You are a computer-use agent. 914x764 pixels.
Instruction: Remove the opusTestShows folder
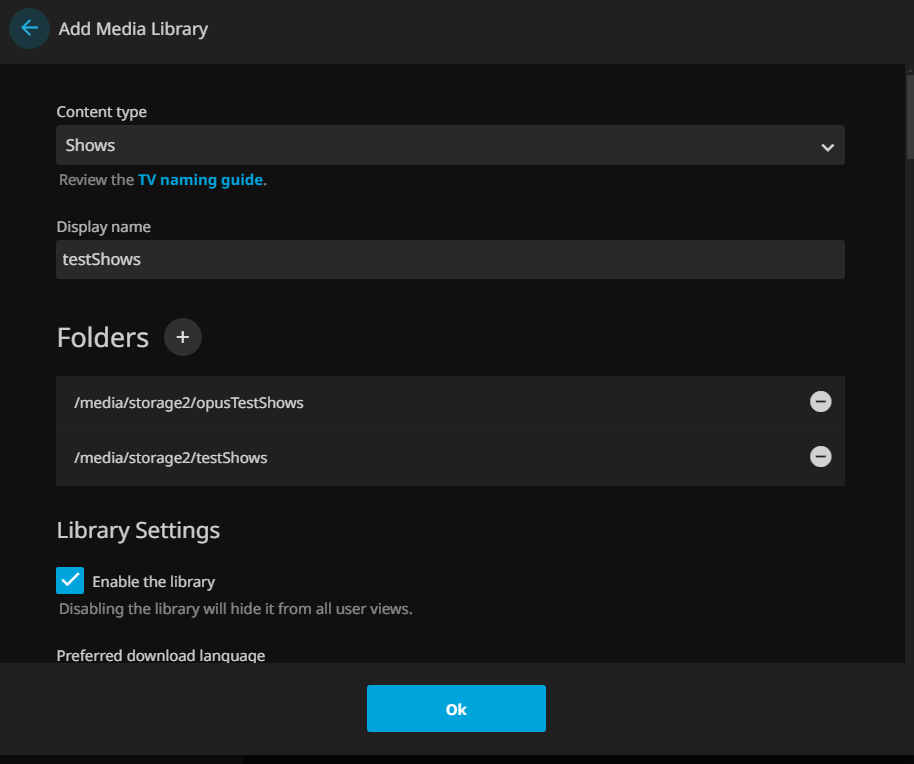tap(820, 402)
